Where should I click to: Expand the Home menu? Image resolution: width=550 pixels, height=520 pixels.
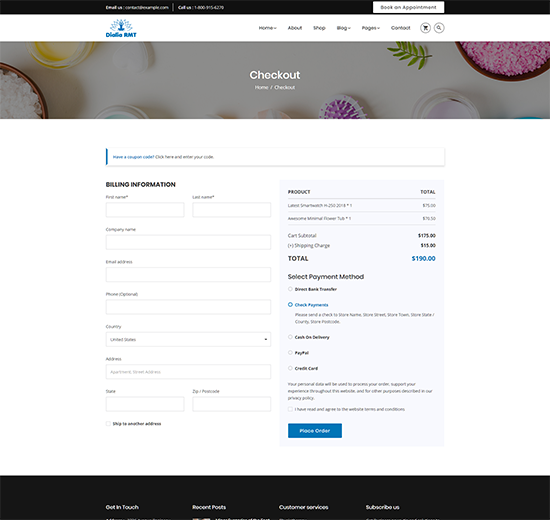click(x=267, y=28)
